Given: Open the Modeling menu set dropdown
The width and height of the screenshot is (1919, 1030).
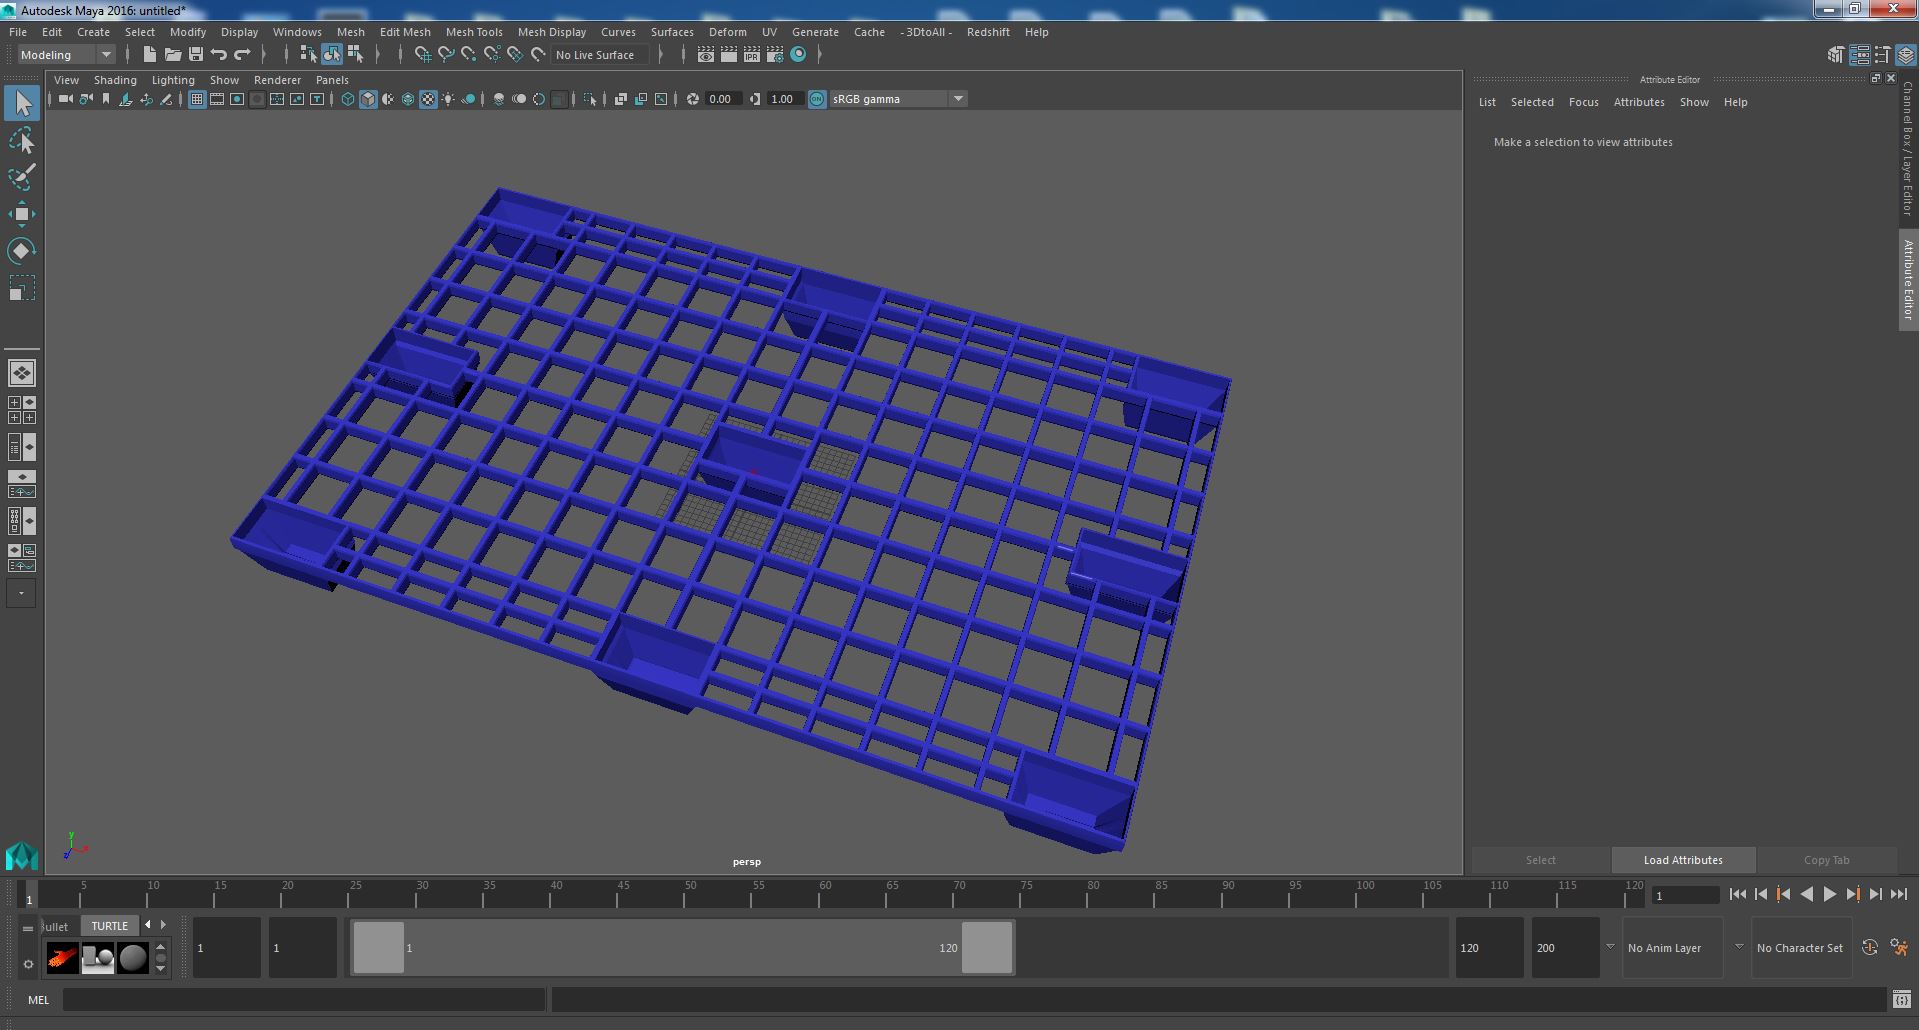Looking at the screenshot, I should [66, 55].
